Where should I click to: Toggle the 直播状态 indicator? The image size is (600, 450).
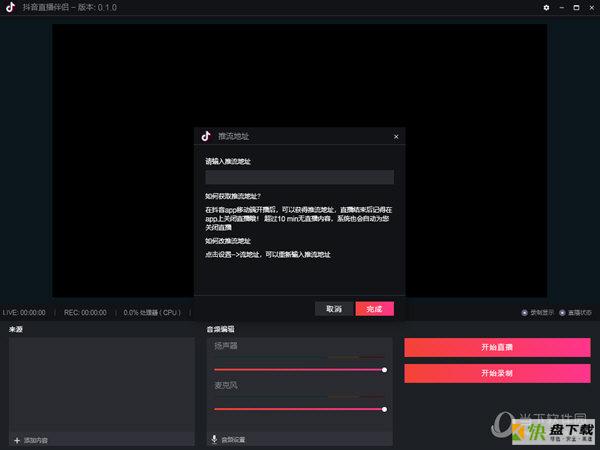pos(562,313)
